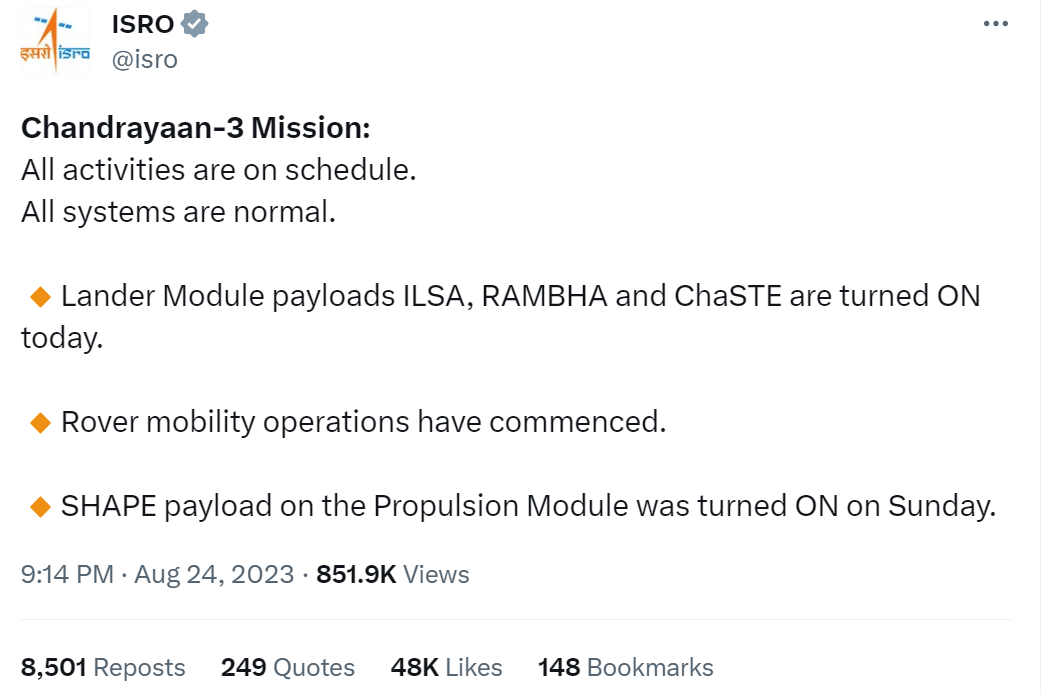The width and height of the screenshot is (1043, 695).
Task: Click the orange diamond before SHAPE payload
Action: point(41,506)
